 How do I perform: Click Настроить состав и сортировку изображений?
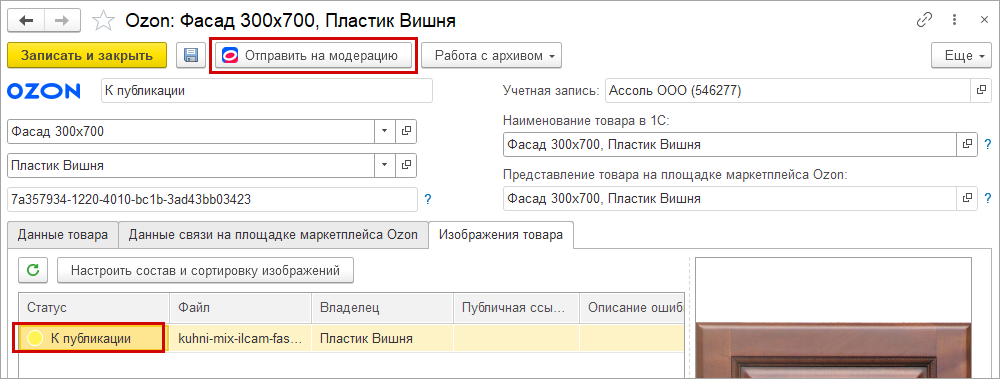click(x=205, y=270)
